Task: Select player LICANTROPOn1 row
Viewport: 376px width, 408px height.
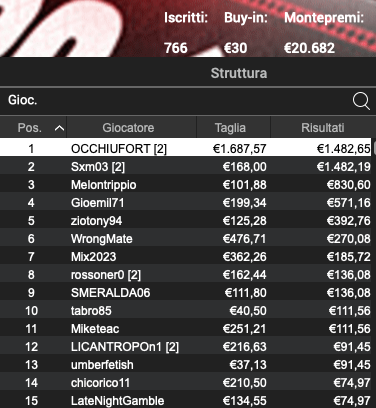Action: point(186,347)
